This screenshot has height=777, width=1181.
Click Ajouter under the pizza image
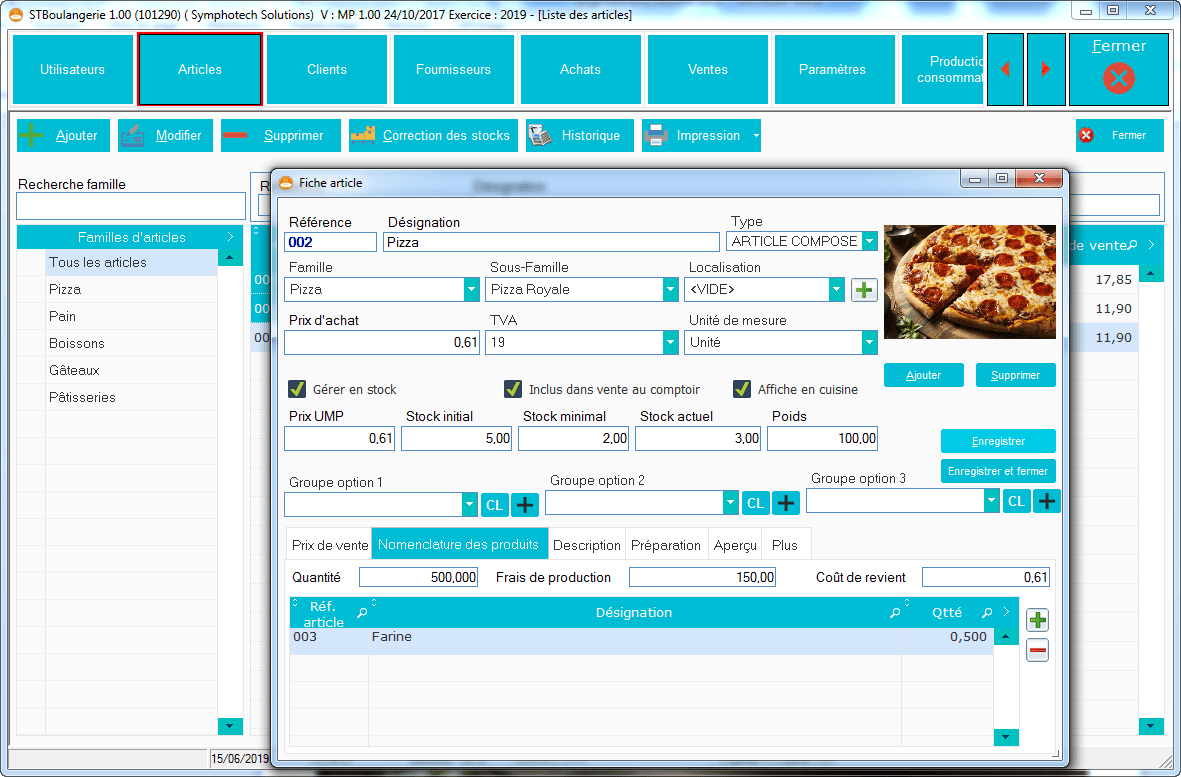click(923, 375)
